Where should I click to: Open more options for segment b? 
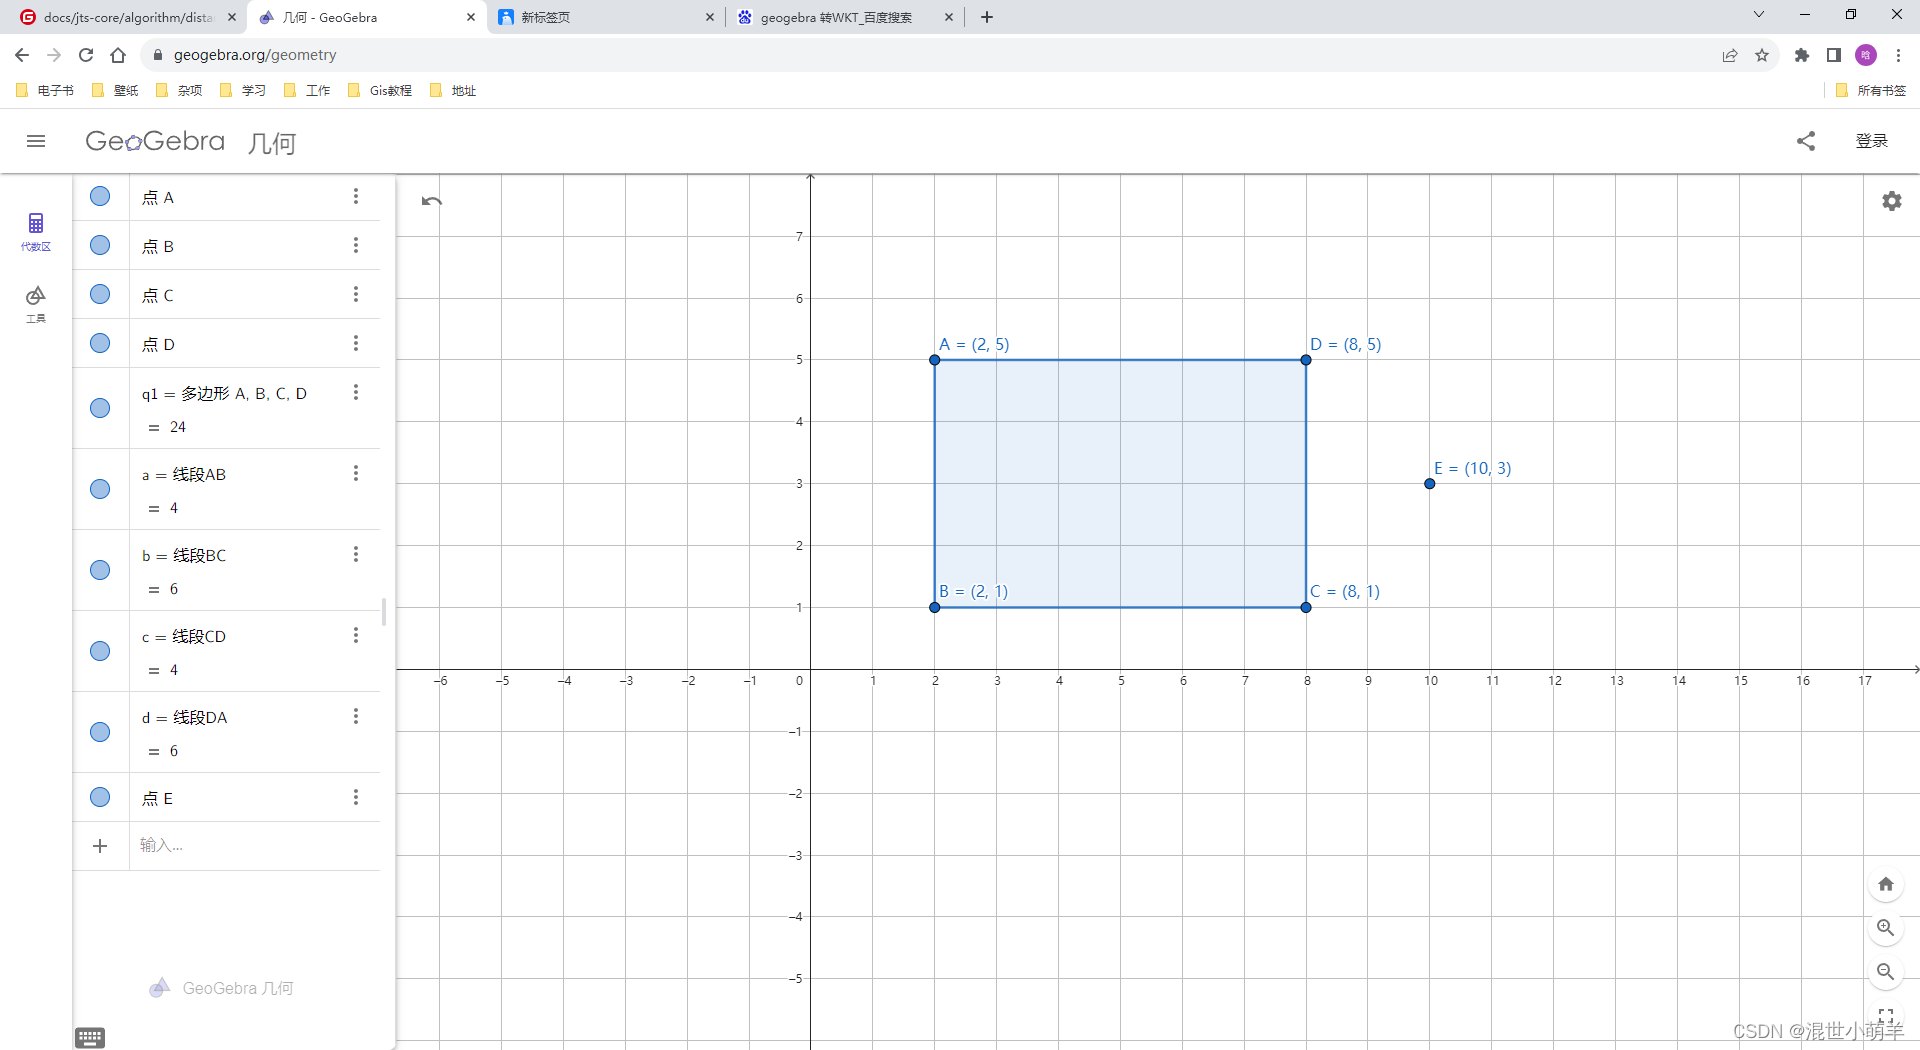pos(356,554)
